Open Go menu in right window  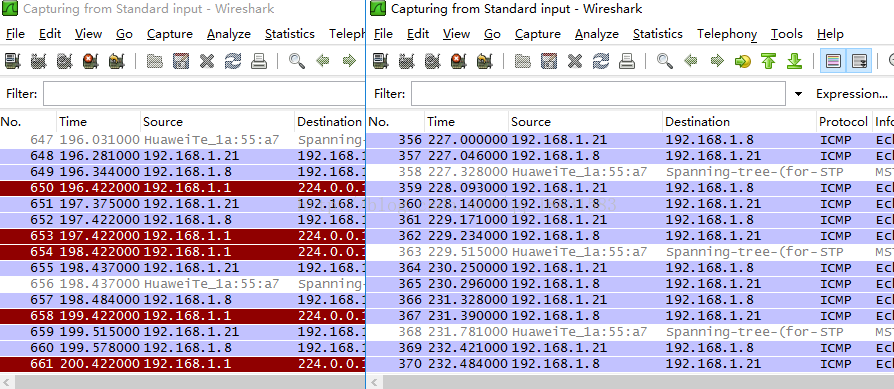point(492,34)
